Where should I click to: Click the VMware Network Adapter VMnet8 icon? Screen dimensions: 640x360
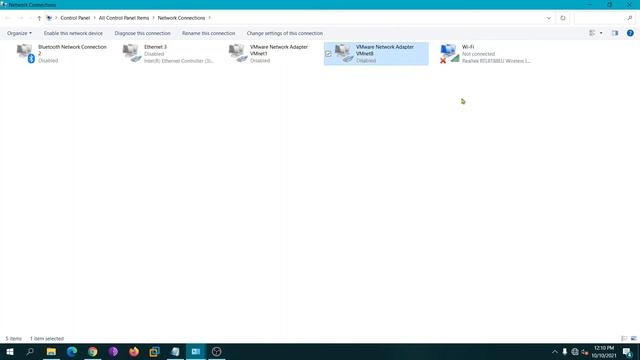(344, 53)
